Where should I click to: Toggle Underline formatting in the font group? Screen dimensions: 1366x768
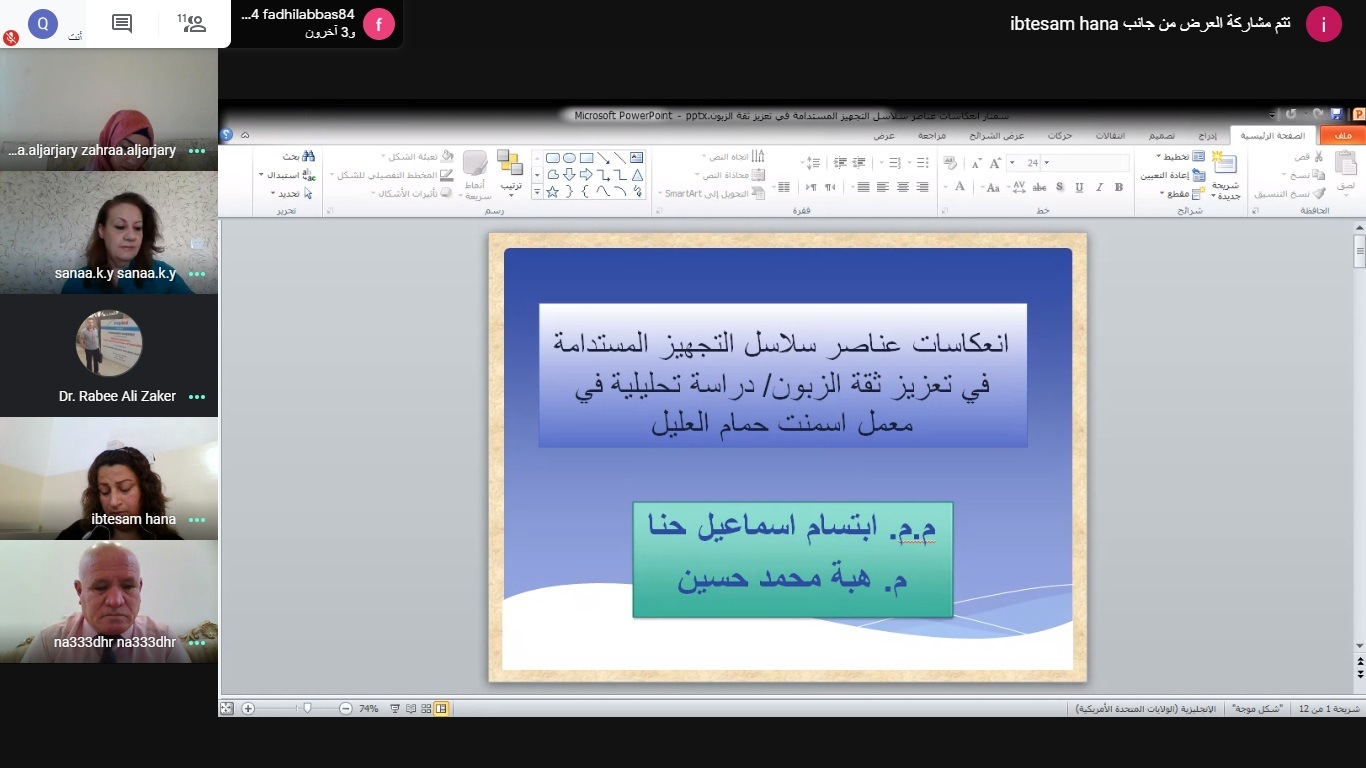pyautogui.click(x=1079, y=187)
